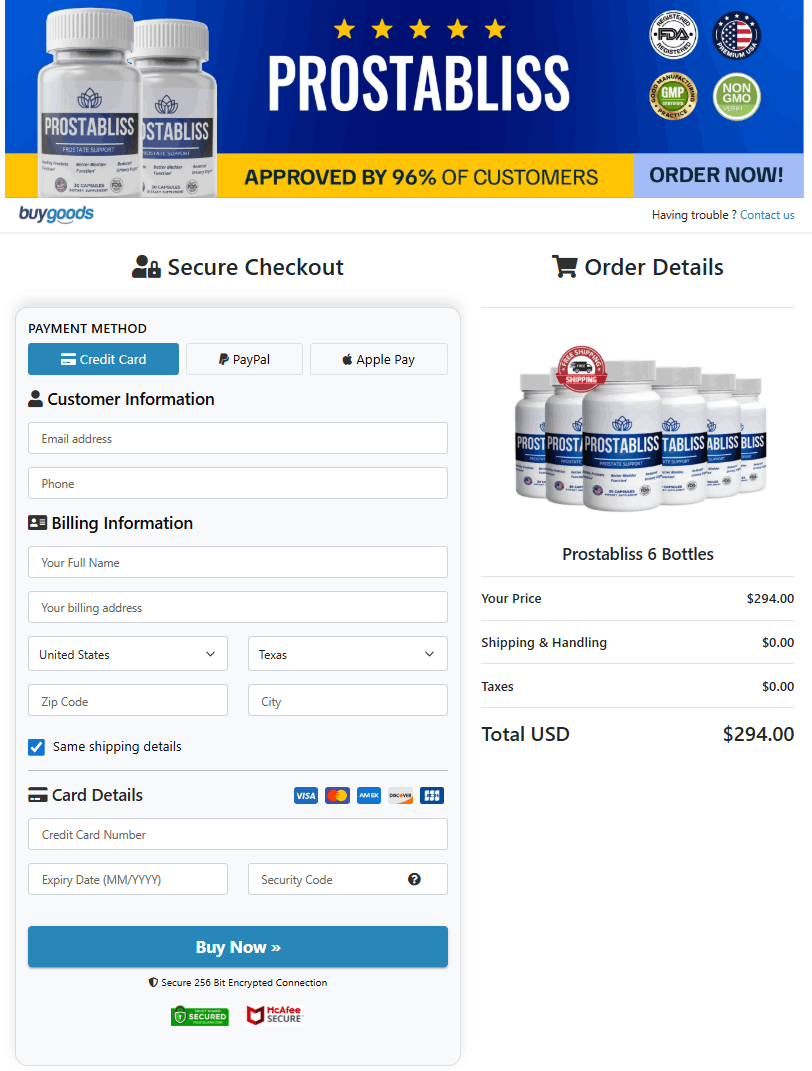812x1071 pixels.
Task: Select the Credit Card payment tab
Action: point(104,360)
